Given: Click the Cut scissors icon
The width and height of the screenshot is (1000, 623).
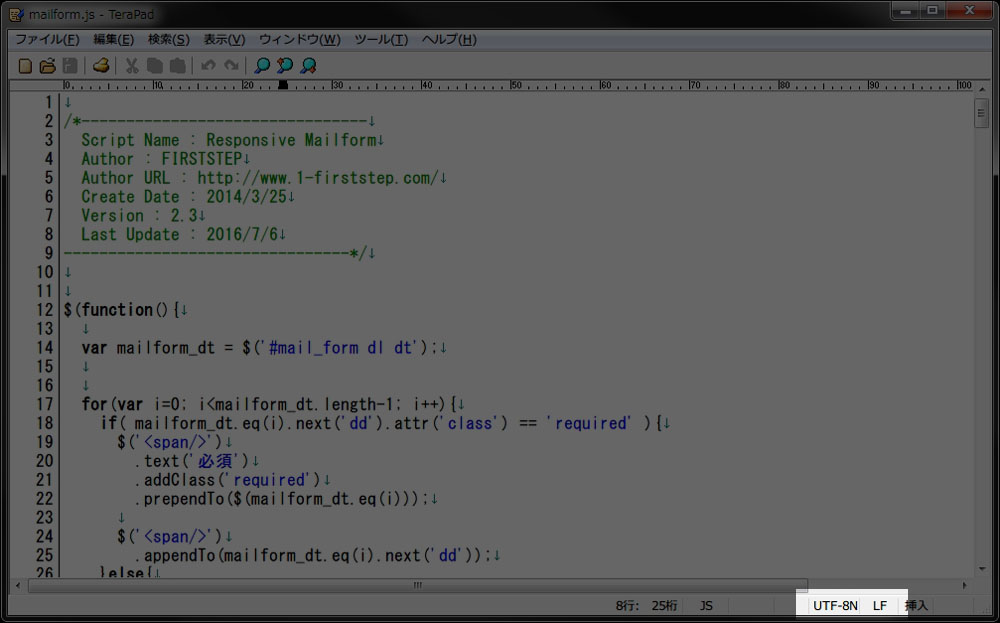Looking at the screenshot, I should [x=132, y=66].
